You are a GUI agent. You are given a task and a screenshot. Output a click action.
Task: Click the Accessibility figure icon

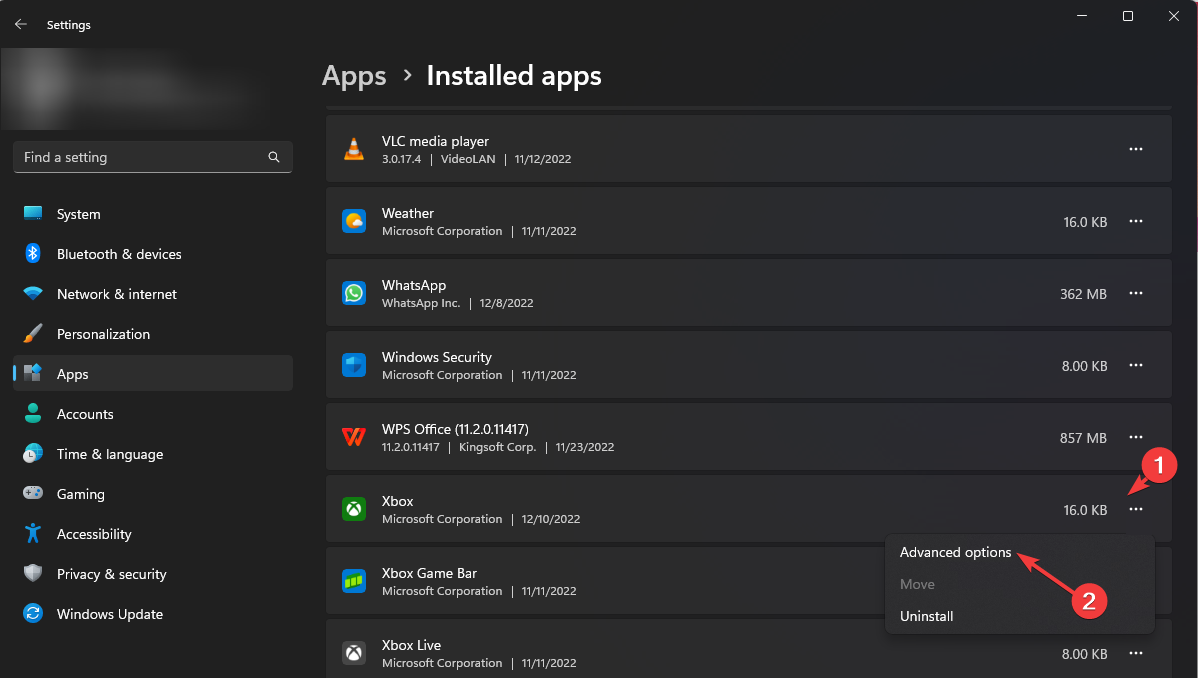point(33,533)
